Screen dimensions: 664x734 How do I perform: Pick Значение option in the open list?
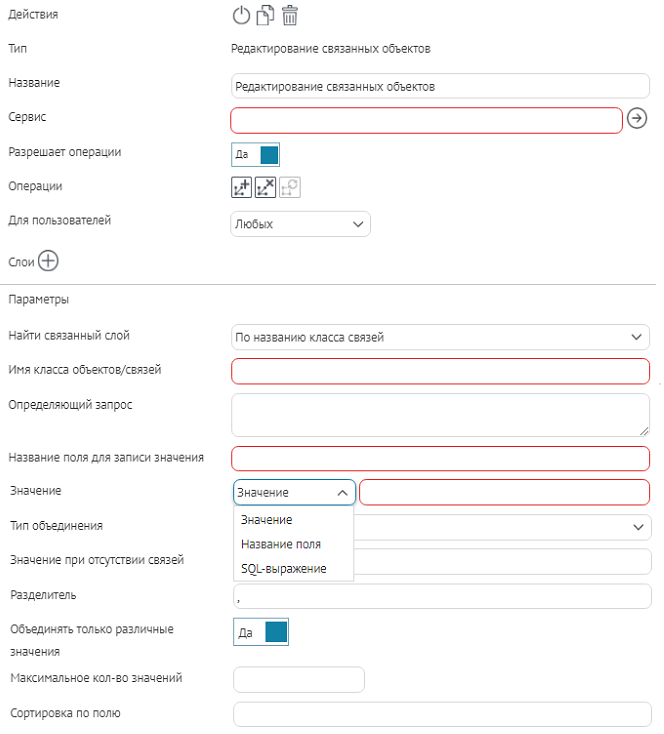(266, 520)
